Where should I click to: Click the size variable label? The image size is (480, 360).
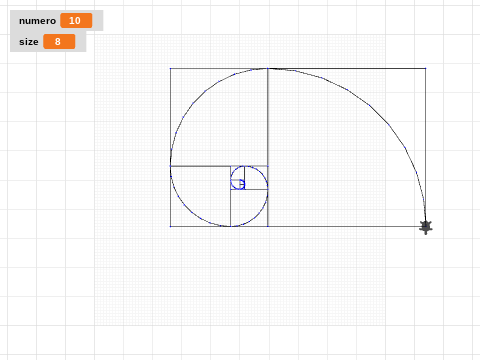pos(29,42)
